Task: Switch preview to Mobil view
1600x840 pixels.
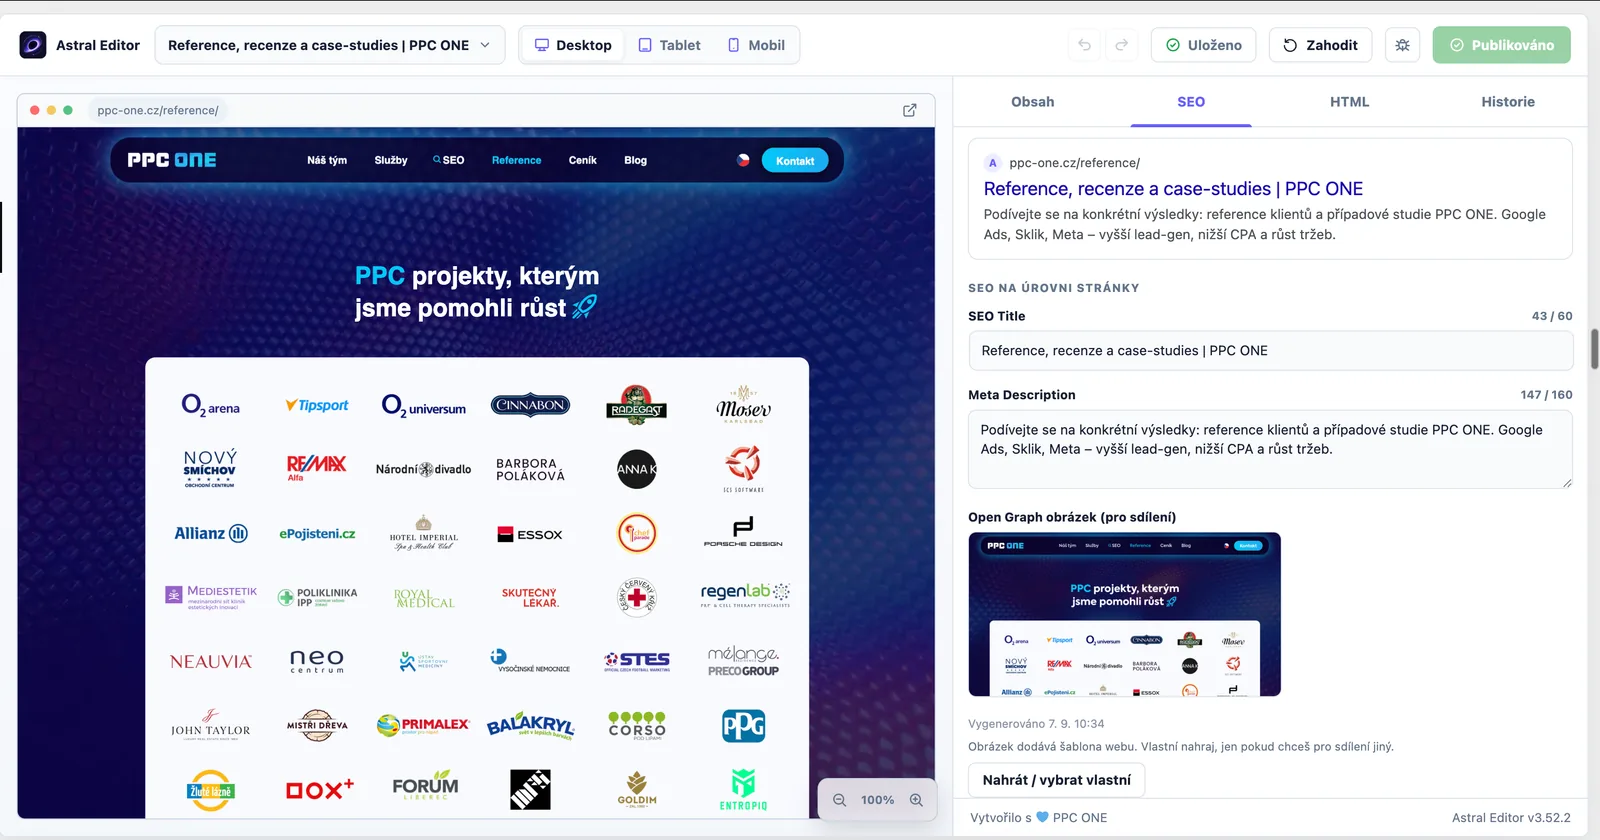Action: coord(756,45)
